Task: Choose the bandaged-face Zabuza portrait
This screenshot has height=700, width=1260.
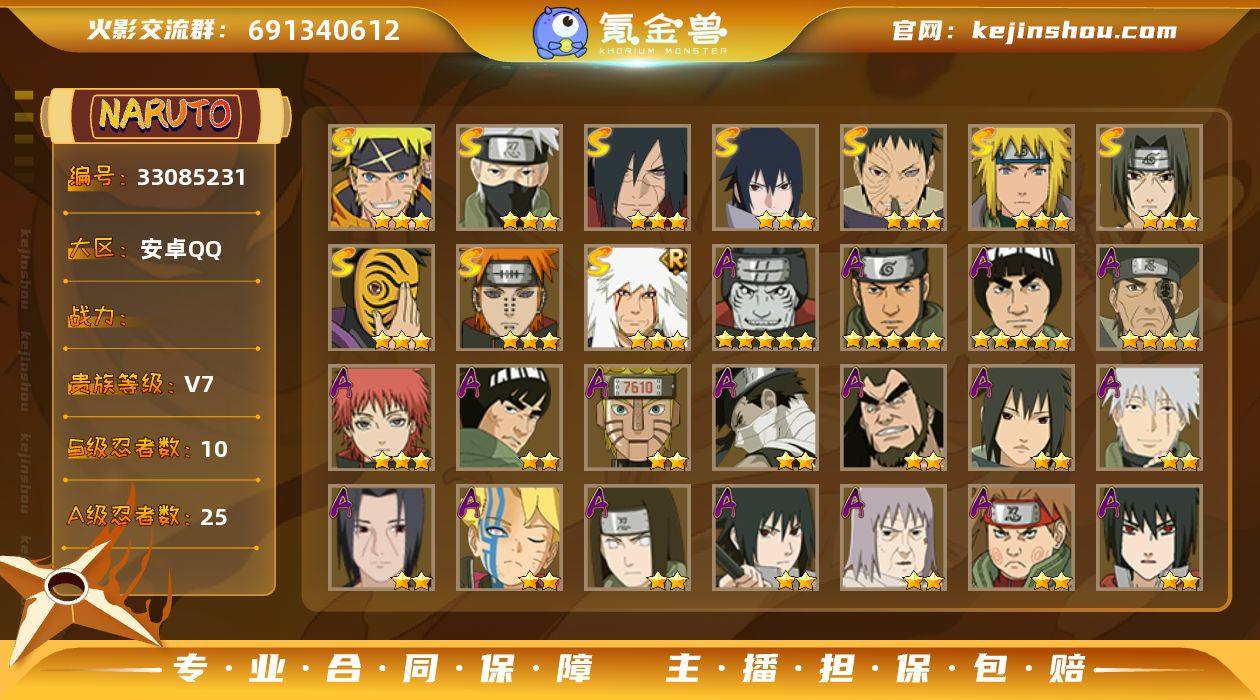Action: [765, 418]
